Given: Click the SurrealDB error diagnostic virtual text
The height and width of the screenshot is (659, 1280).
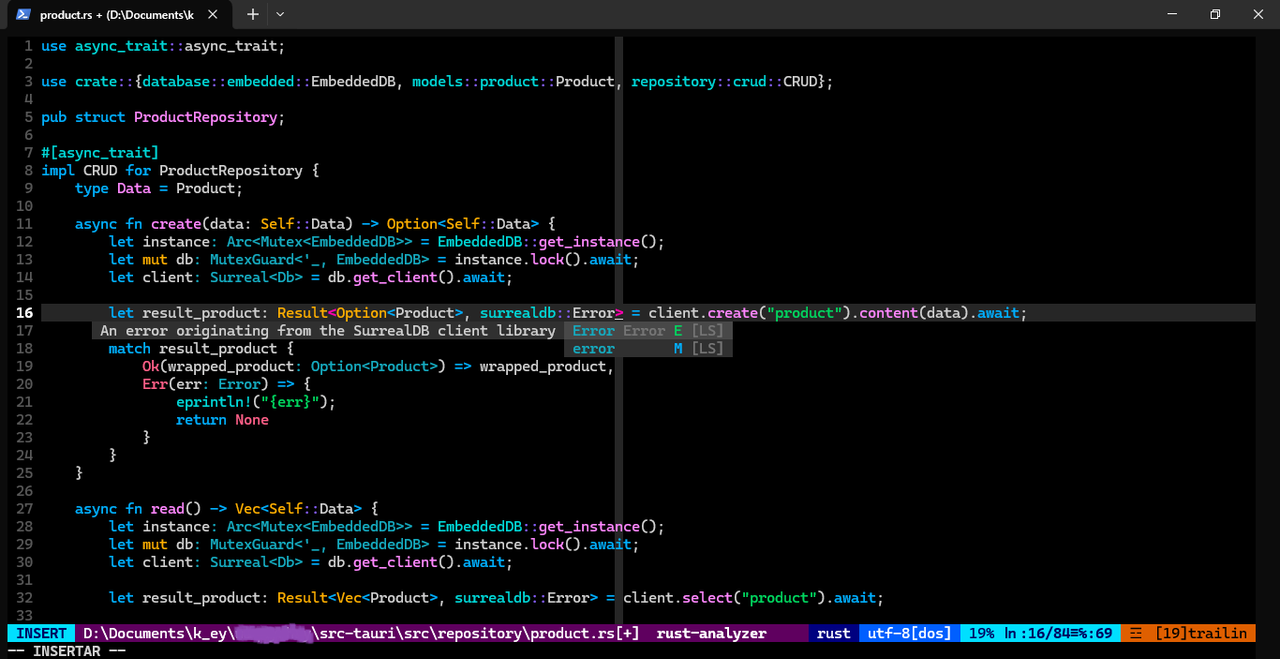Looking at the screenshot, I should coord(330,330).
